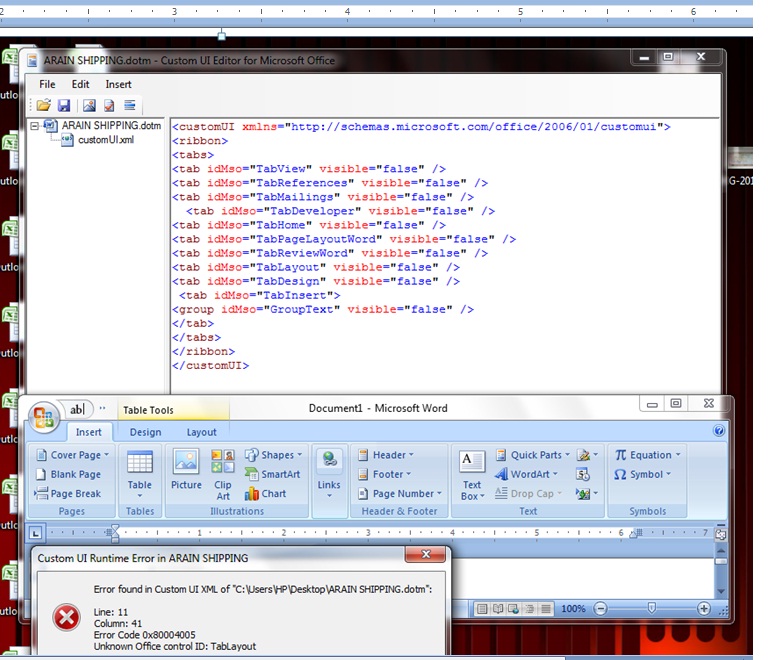Open the Cover Page dropdown
Screen dimensions: 768x660
point(72,455)
